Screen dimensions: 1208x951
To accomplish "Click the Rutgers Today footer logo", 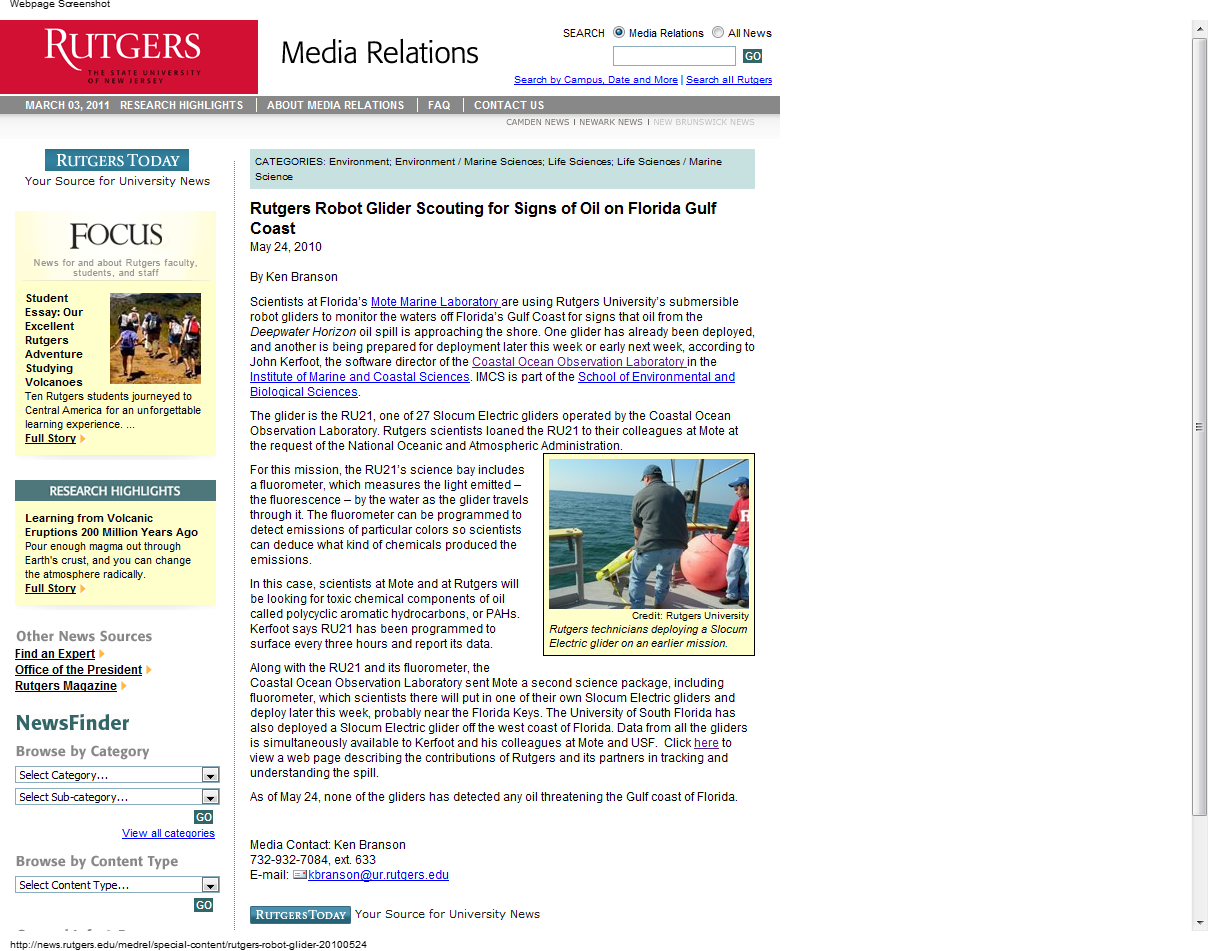I will click(300, 914).
